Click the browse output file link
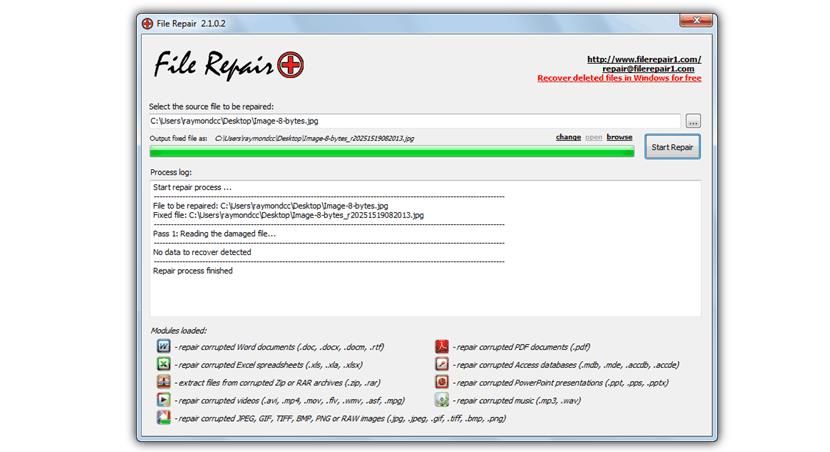 point(619,137)
